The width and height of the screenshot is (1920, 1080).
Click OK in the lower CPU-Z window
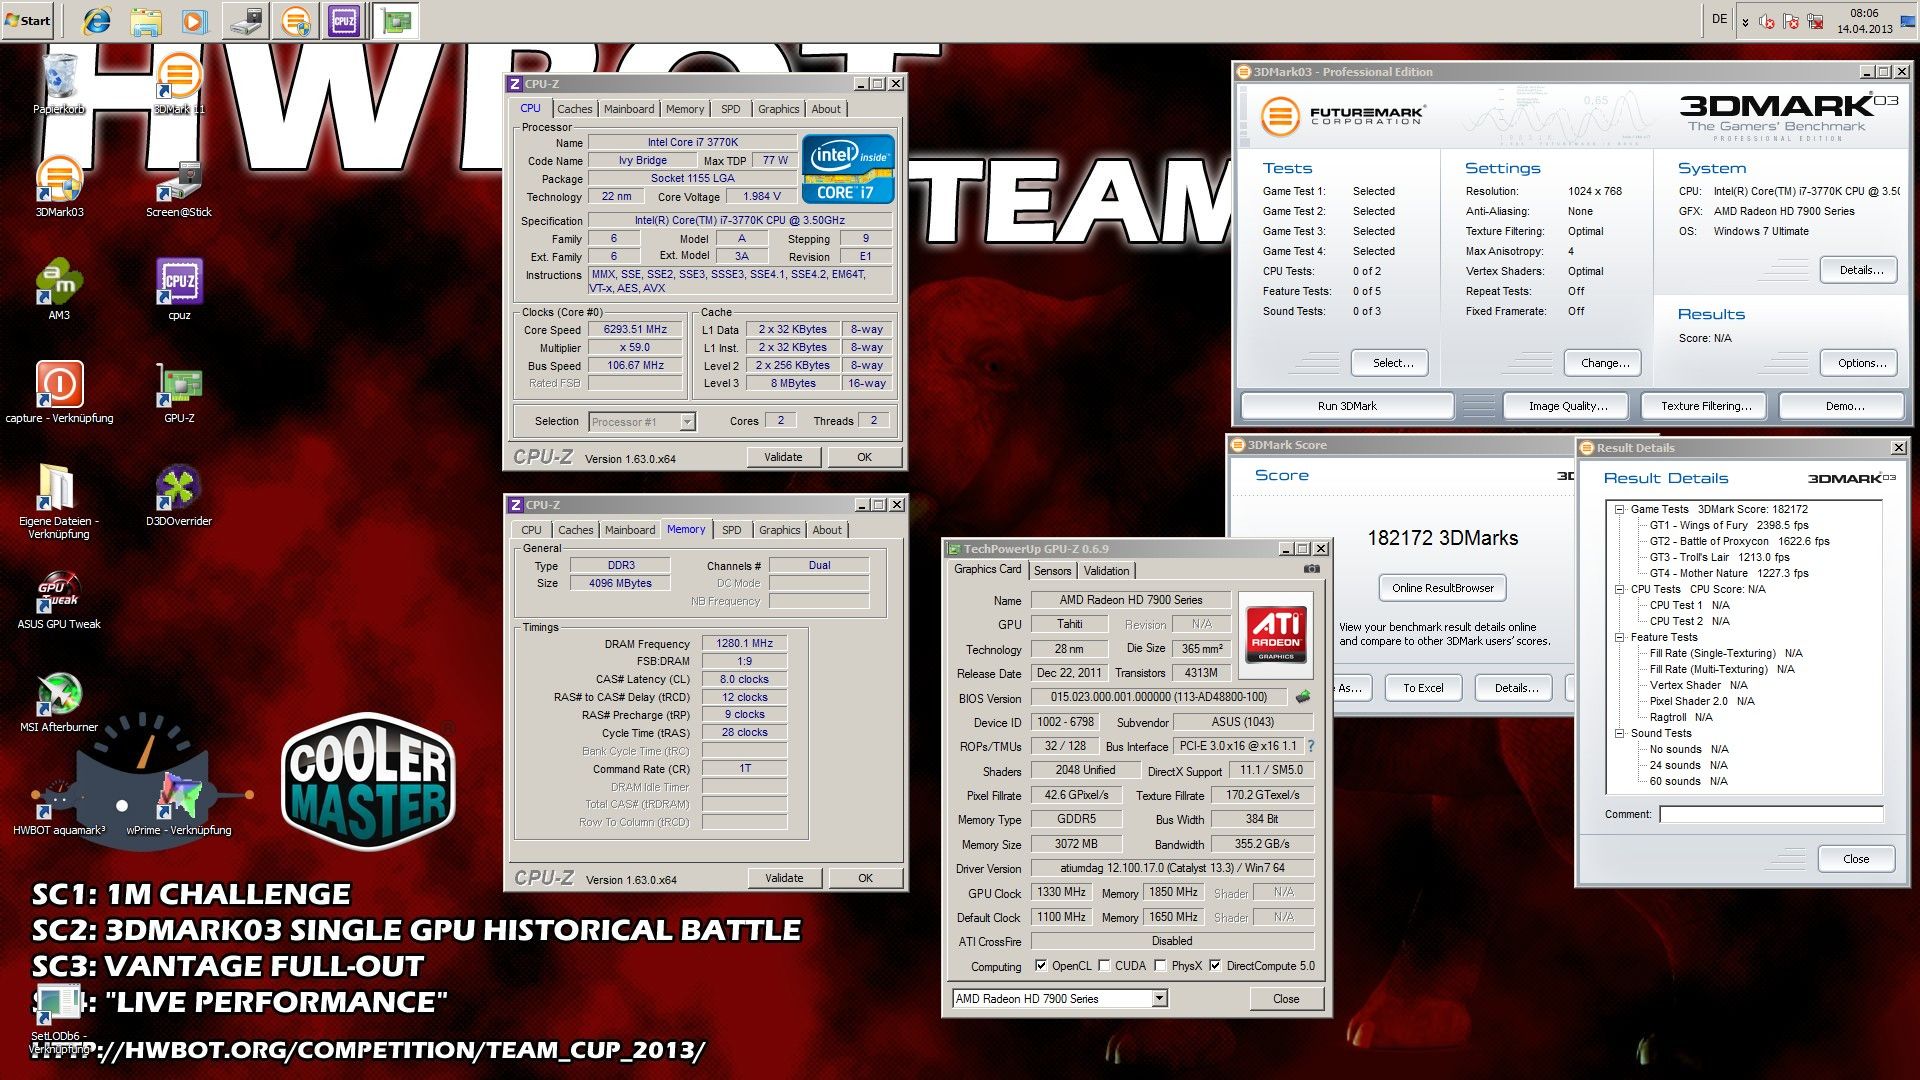coord(865,878)
